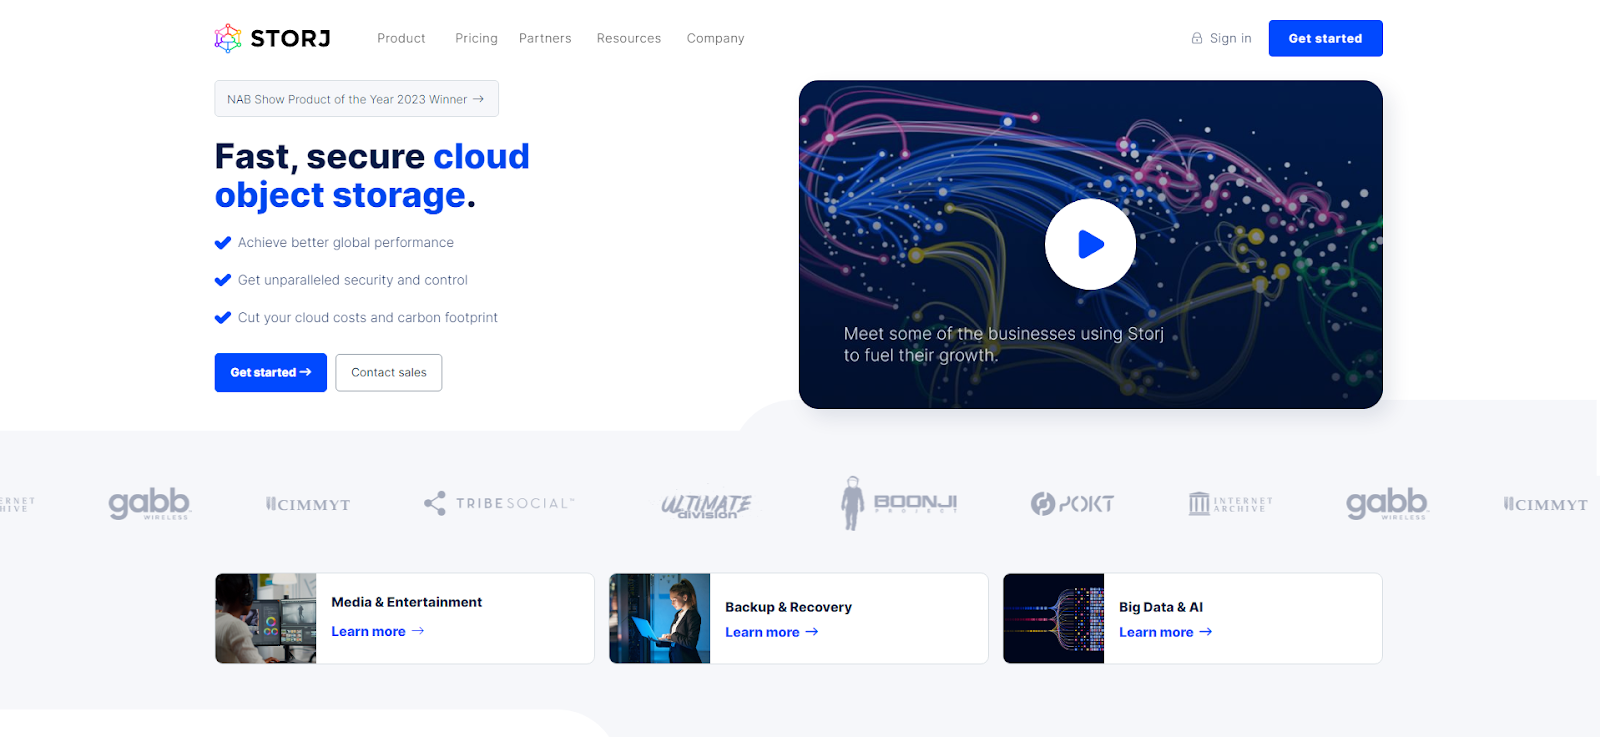
Task: Click the Boonji Project astronaut logo
Action: (x=898, y=503)
